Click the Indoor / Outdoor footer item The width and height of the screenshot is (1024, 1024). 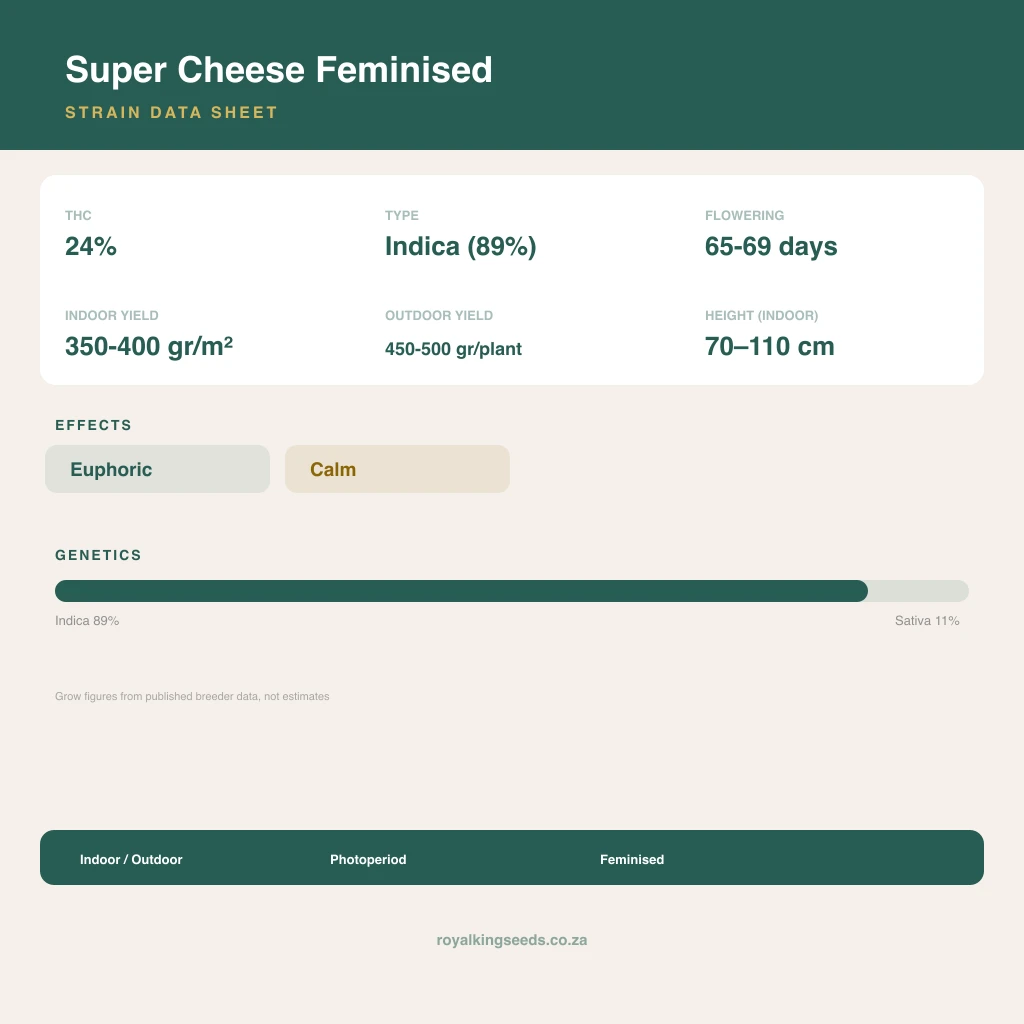tap(131, 859)
